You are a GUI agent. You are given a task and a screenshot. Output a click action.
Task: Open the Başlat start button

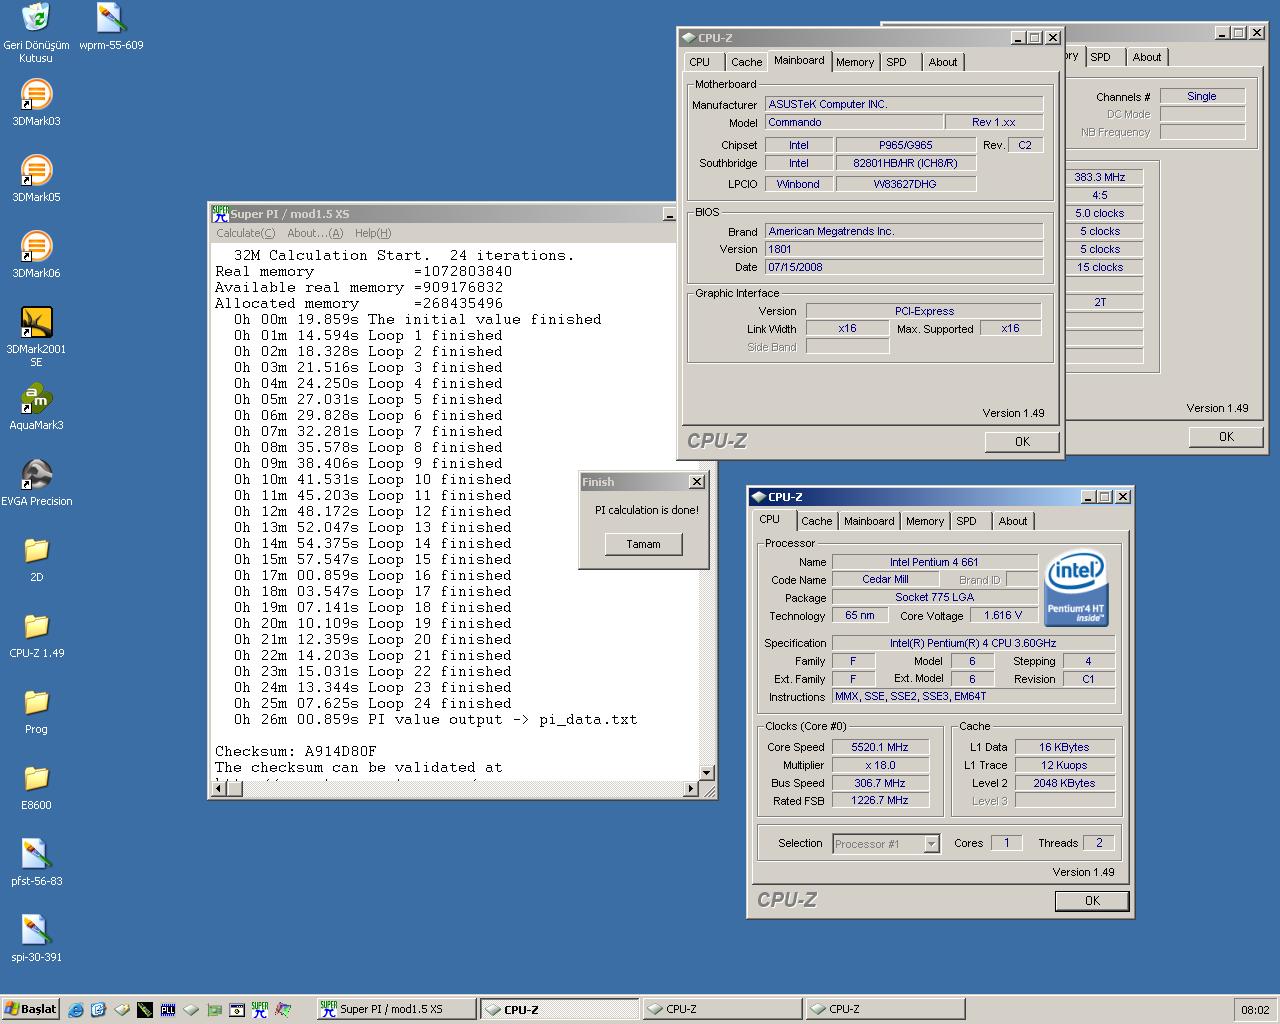31,1009
